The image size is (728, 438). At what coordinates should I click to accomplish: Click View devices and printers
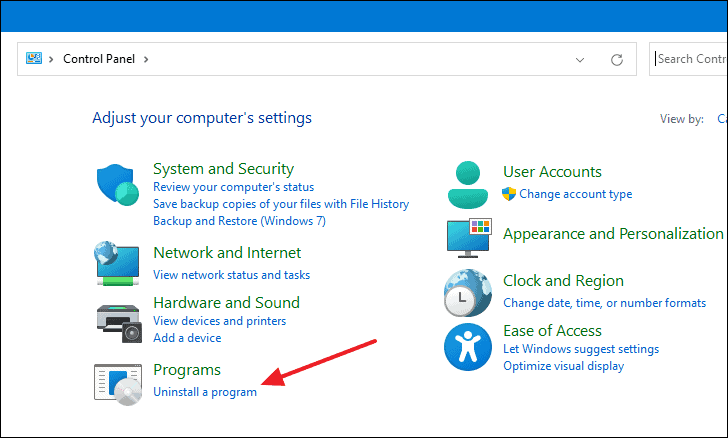[220, 321]
